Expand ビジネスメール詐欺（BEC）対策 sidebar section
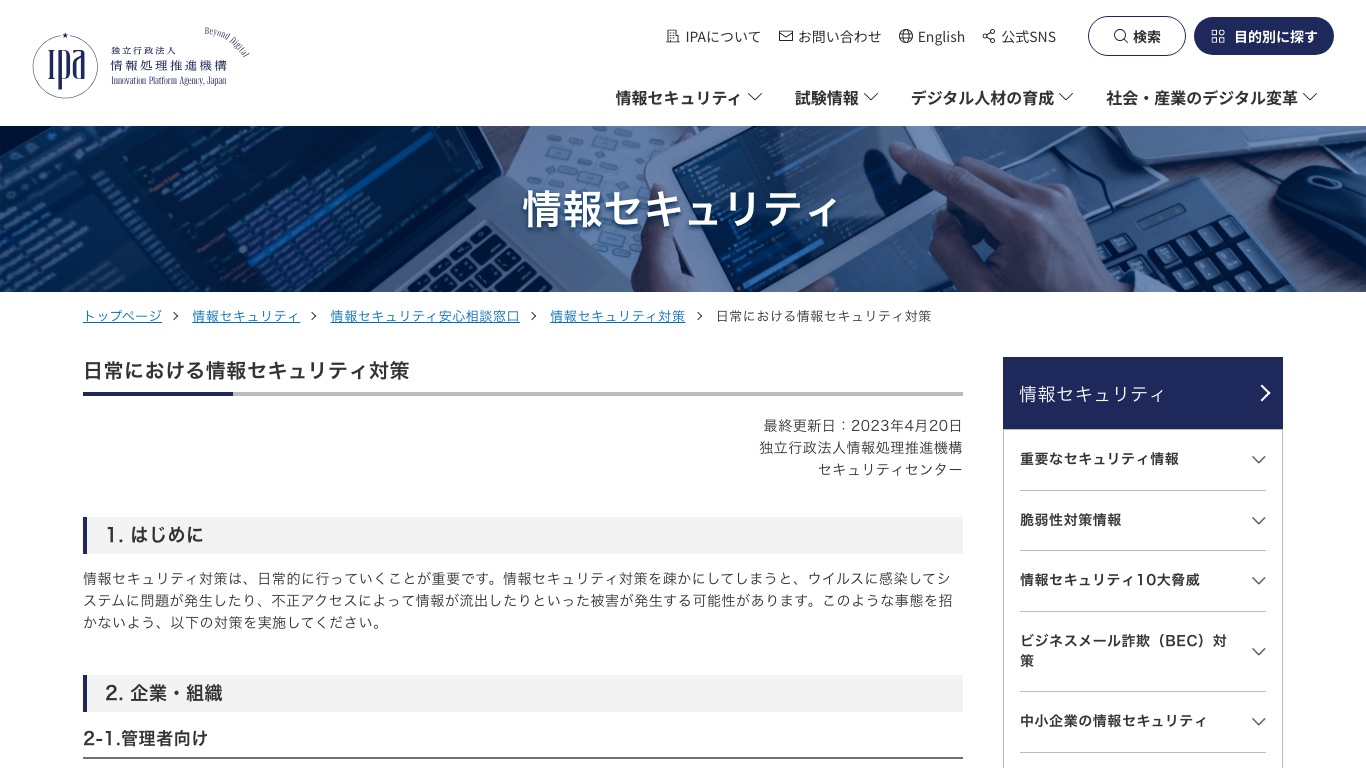 pyautogui.click(x=1143, y=651)
